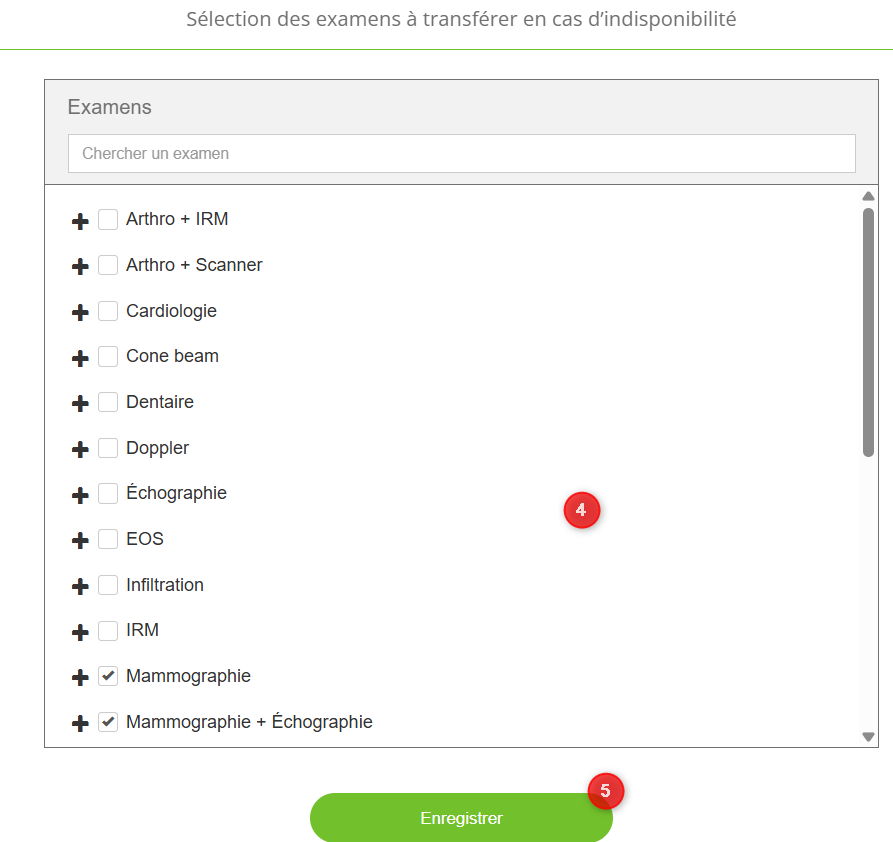893x842 pixels.
Task: Open the Échographie sub-list plus icon
Action: click(x=81, y=495)
